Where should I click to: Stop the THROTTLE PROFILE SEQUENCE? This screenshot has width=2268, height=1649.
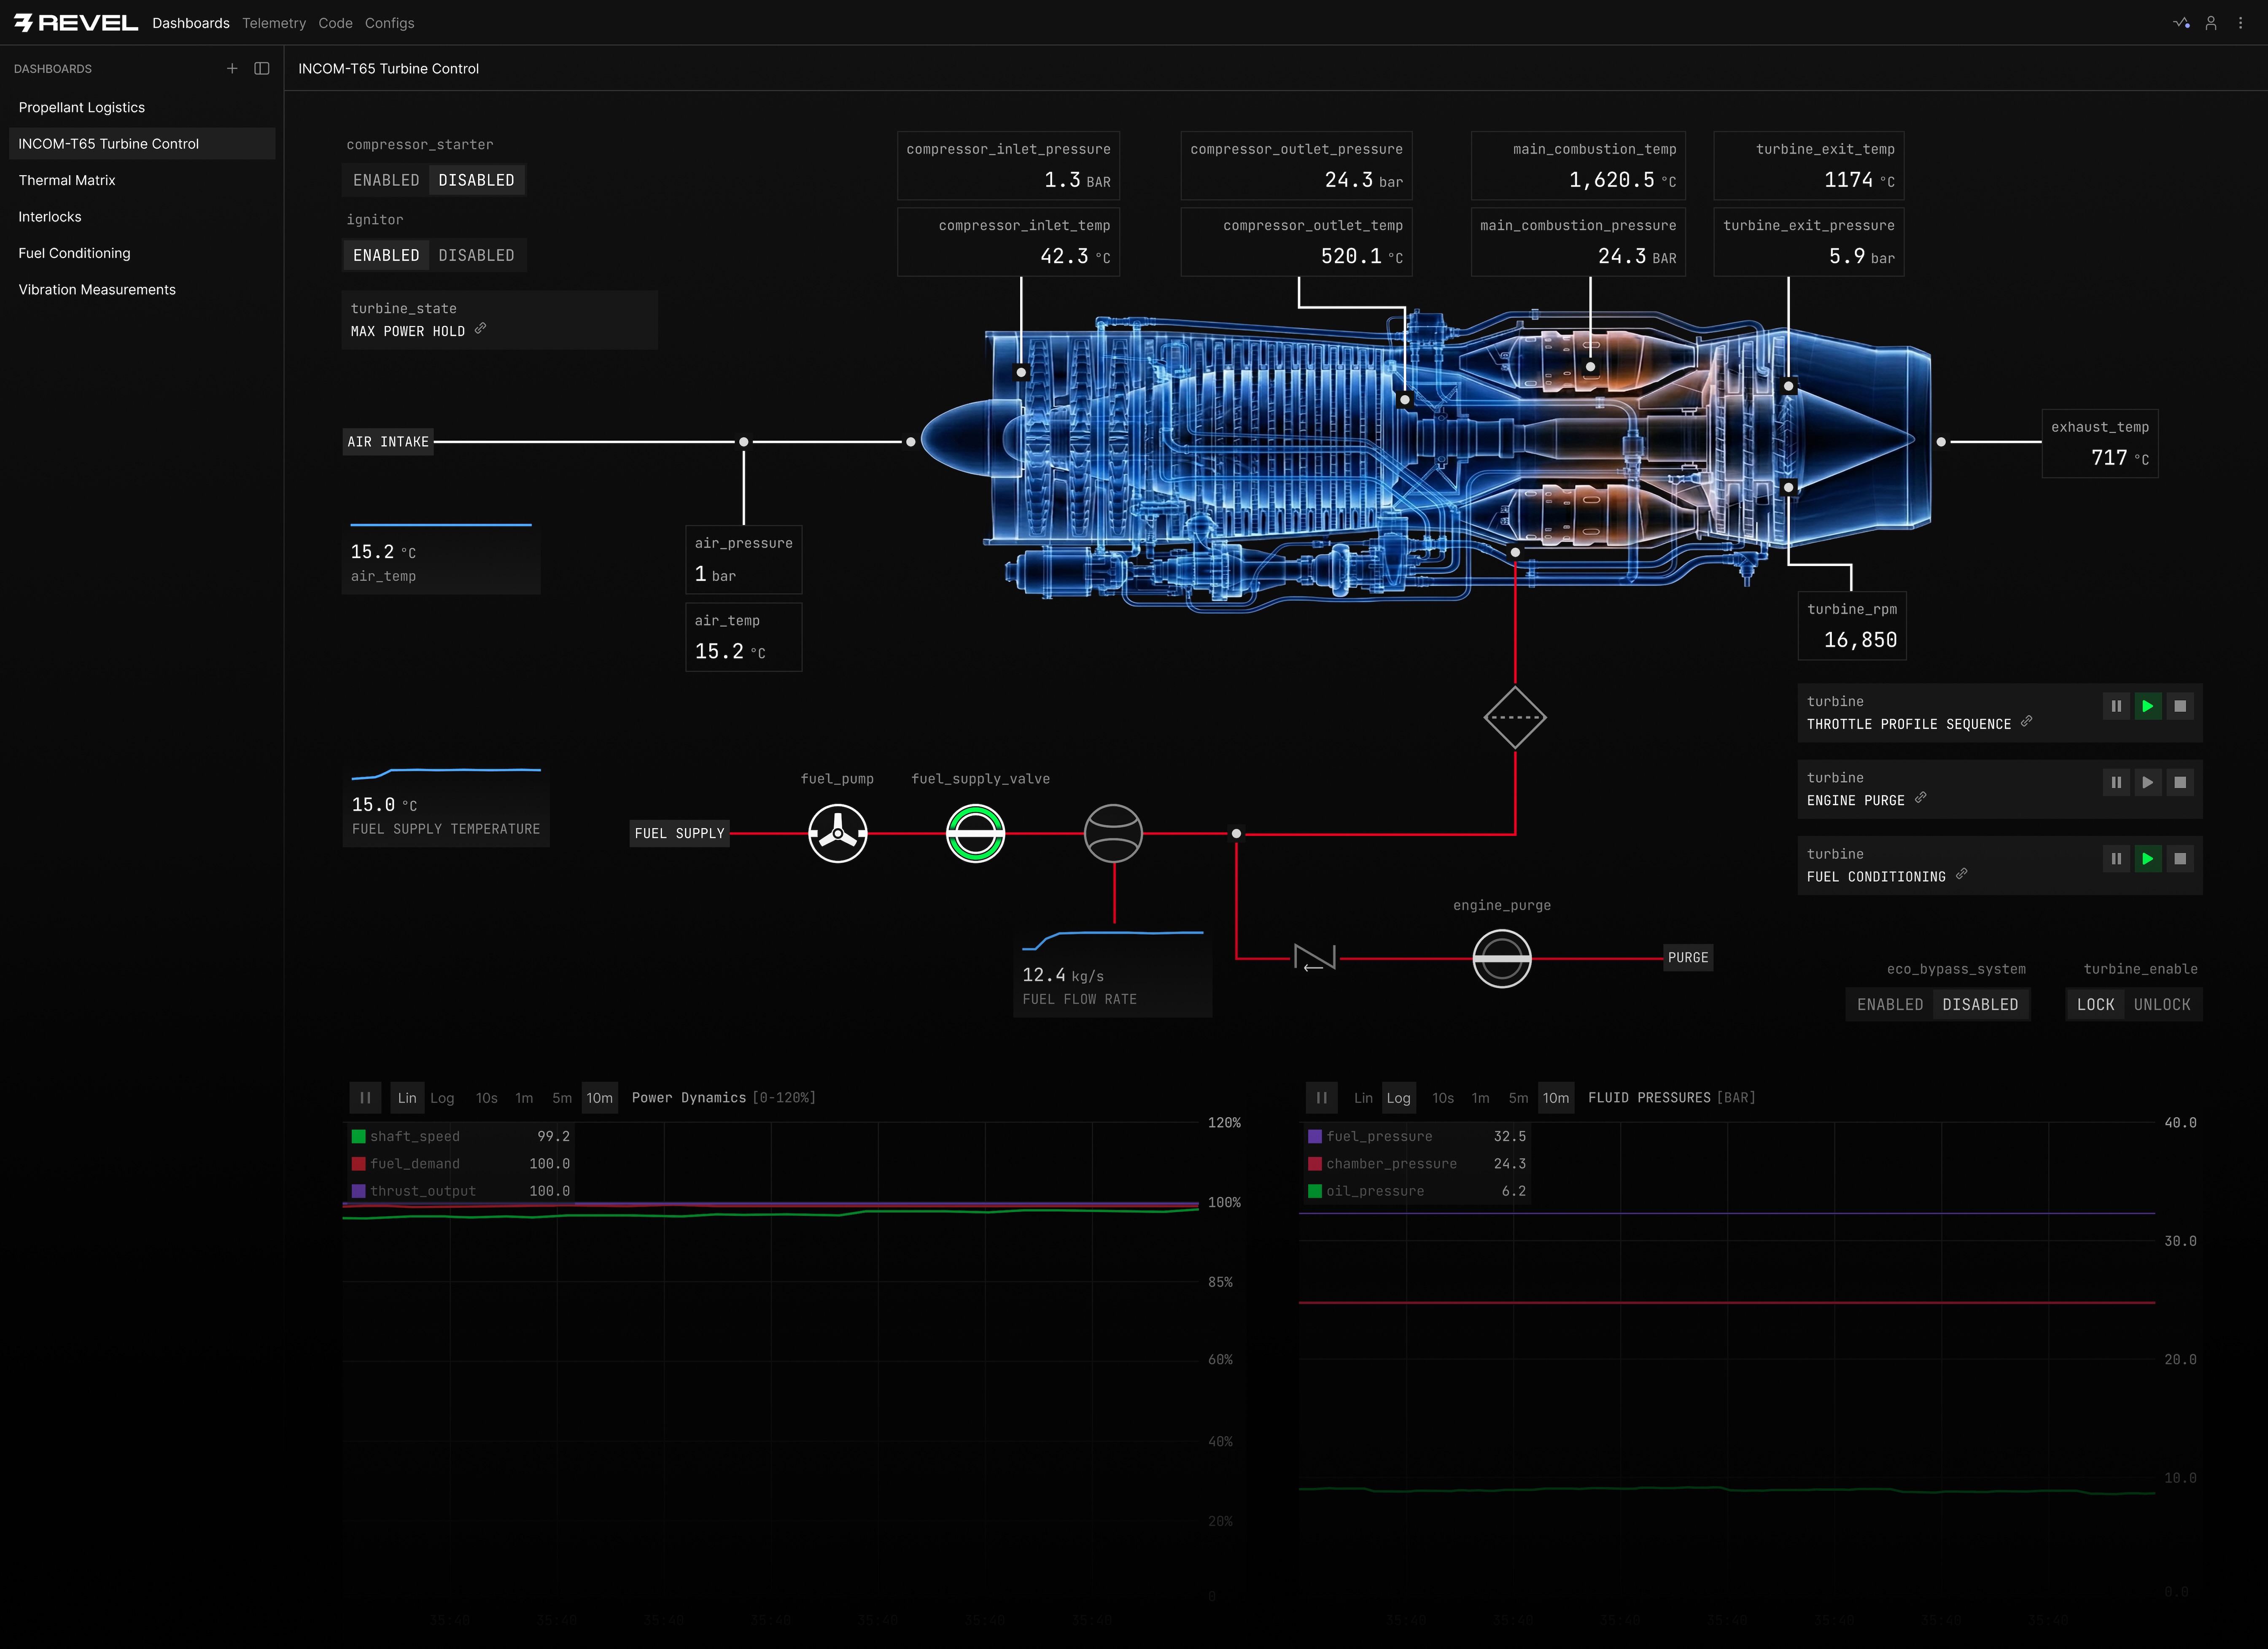[2180, 706]
